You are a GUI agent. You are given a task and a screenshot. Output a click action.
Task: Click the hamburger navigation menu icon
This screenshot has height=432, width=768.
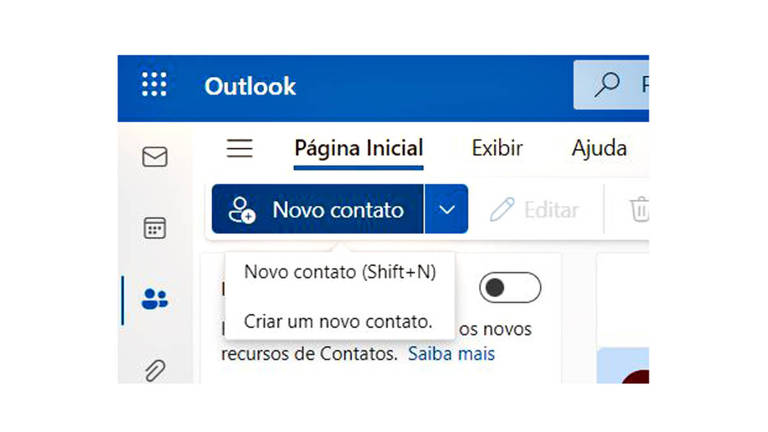(240, 148)
